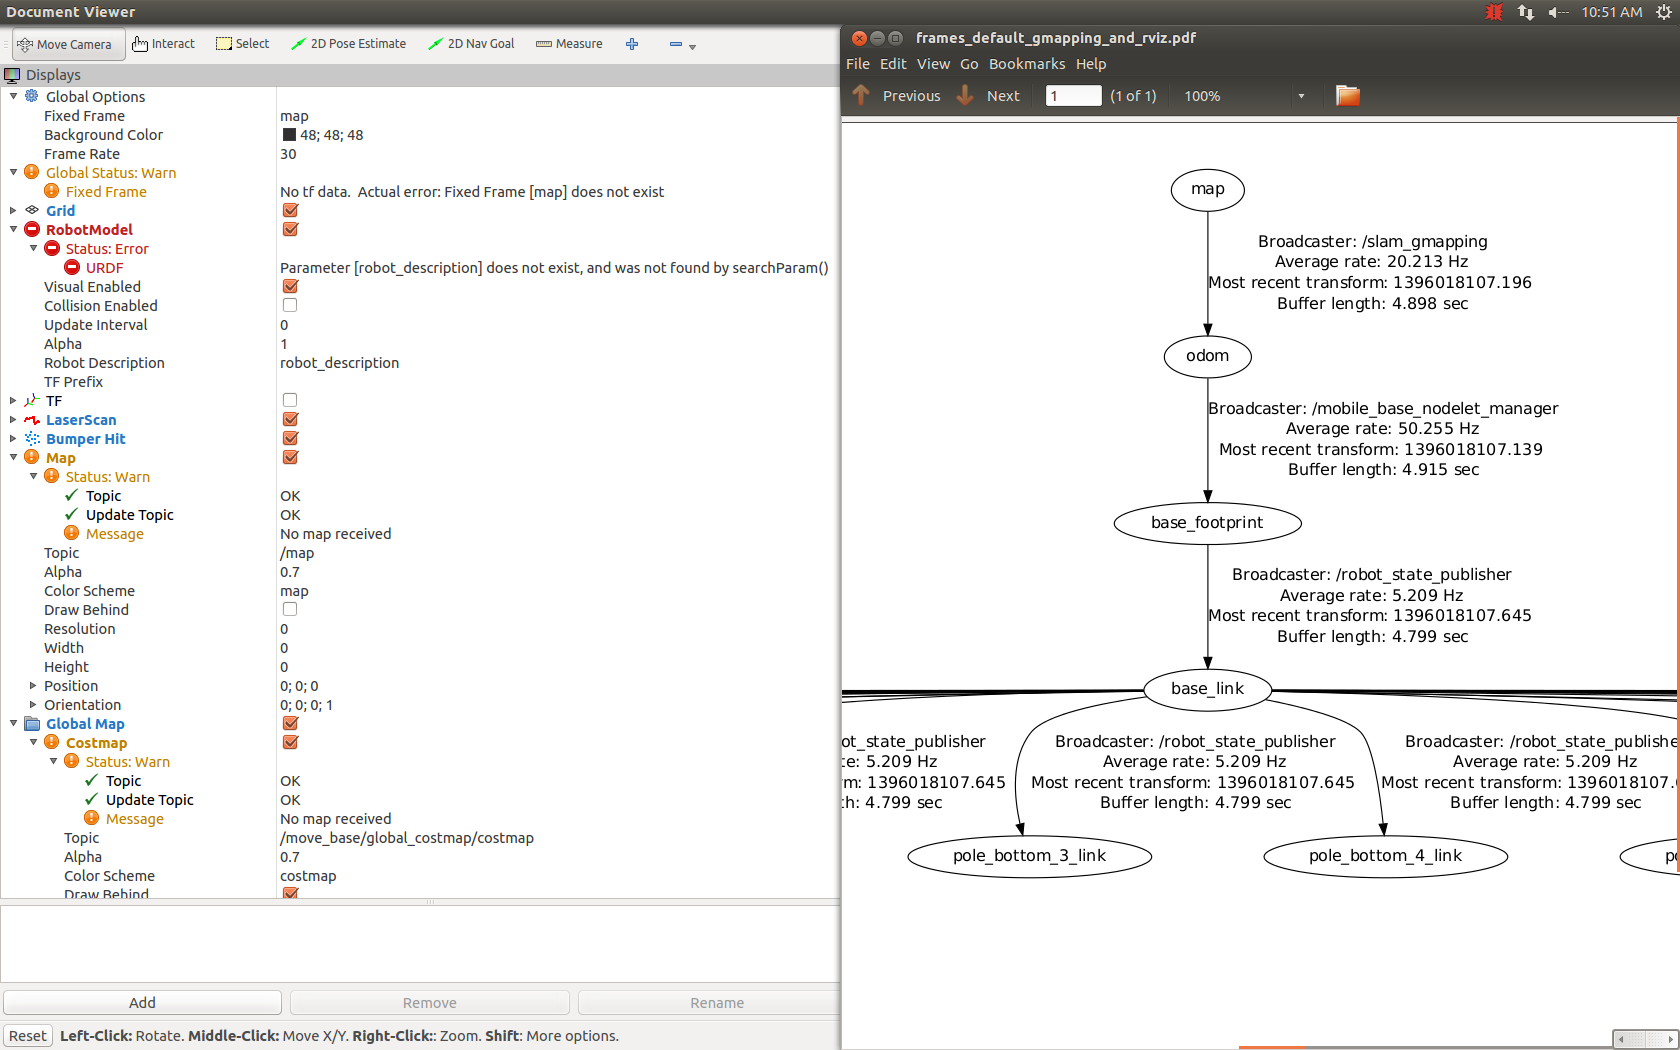Expand the LaserScan tree node

click(x=13, y=419)
